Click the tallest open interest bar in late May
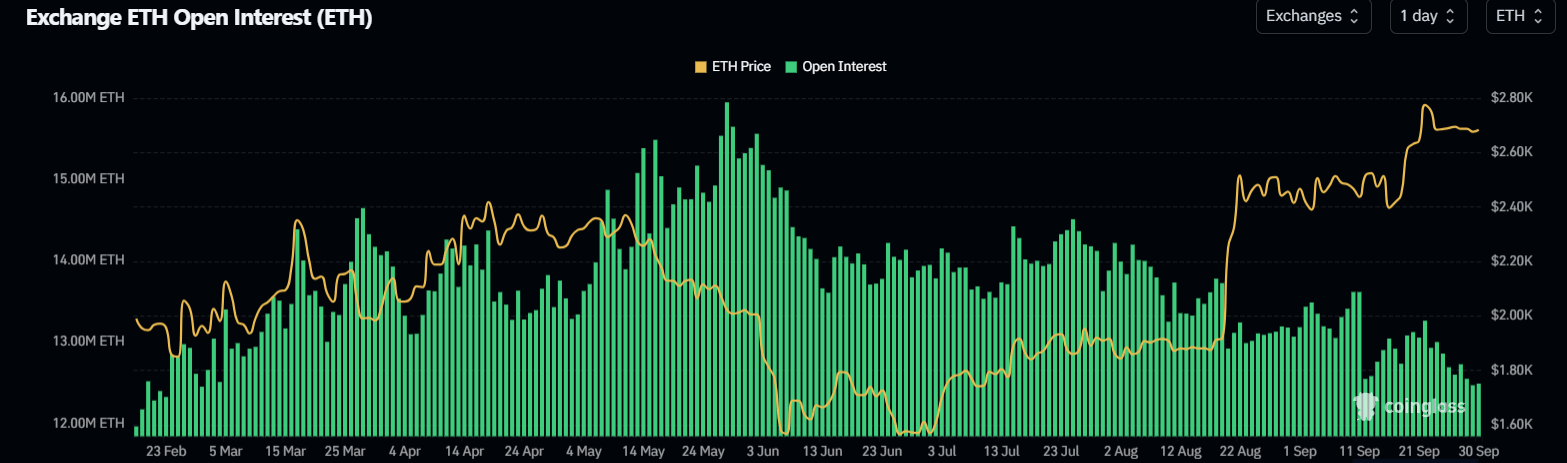 pyautogui.click(x=726, y=268)
